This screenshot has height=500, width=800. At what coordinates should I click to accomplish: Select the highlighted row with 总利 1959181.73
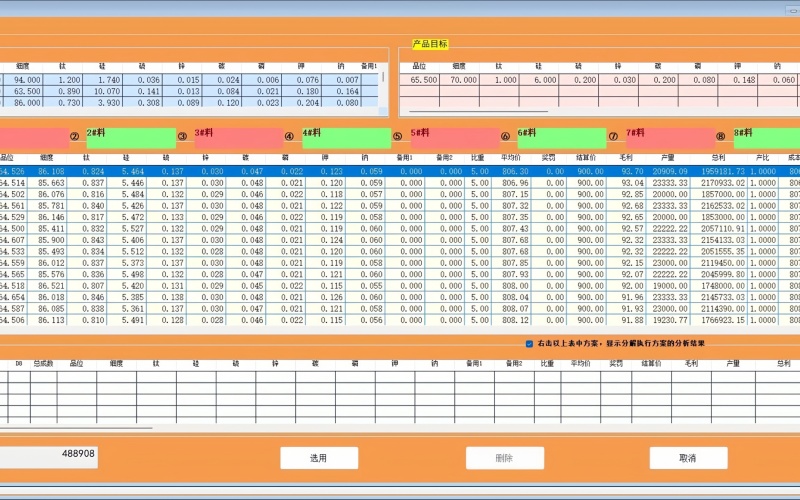[400, 172]
